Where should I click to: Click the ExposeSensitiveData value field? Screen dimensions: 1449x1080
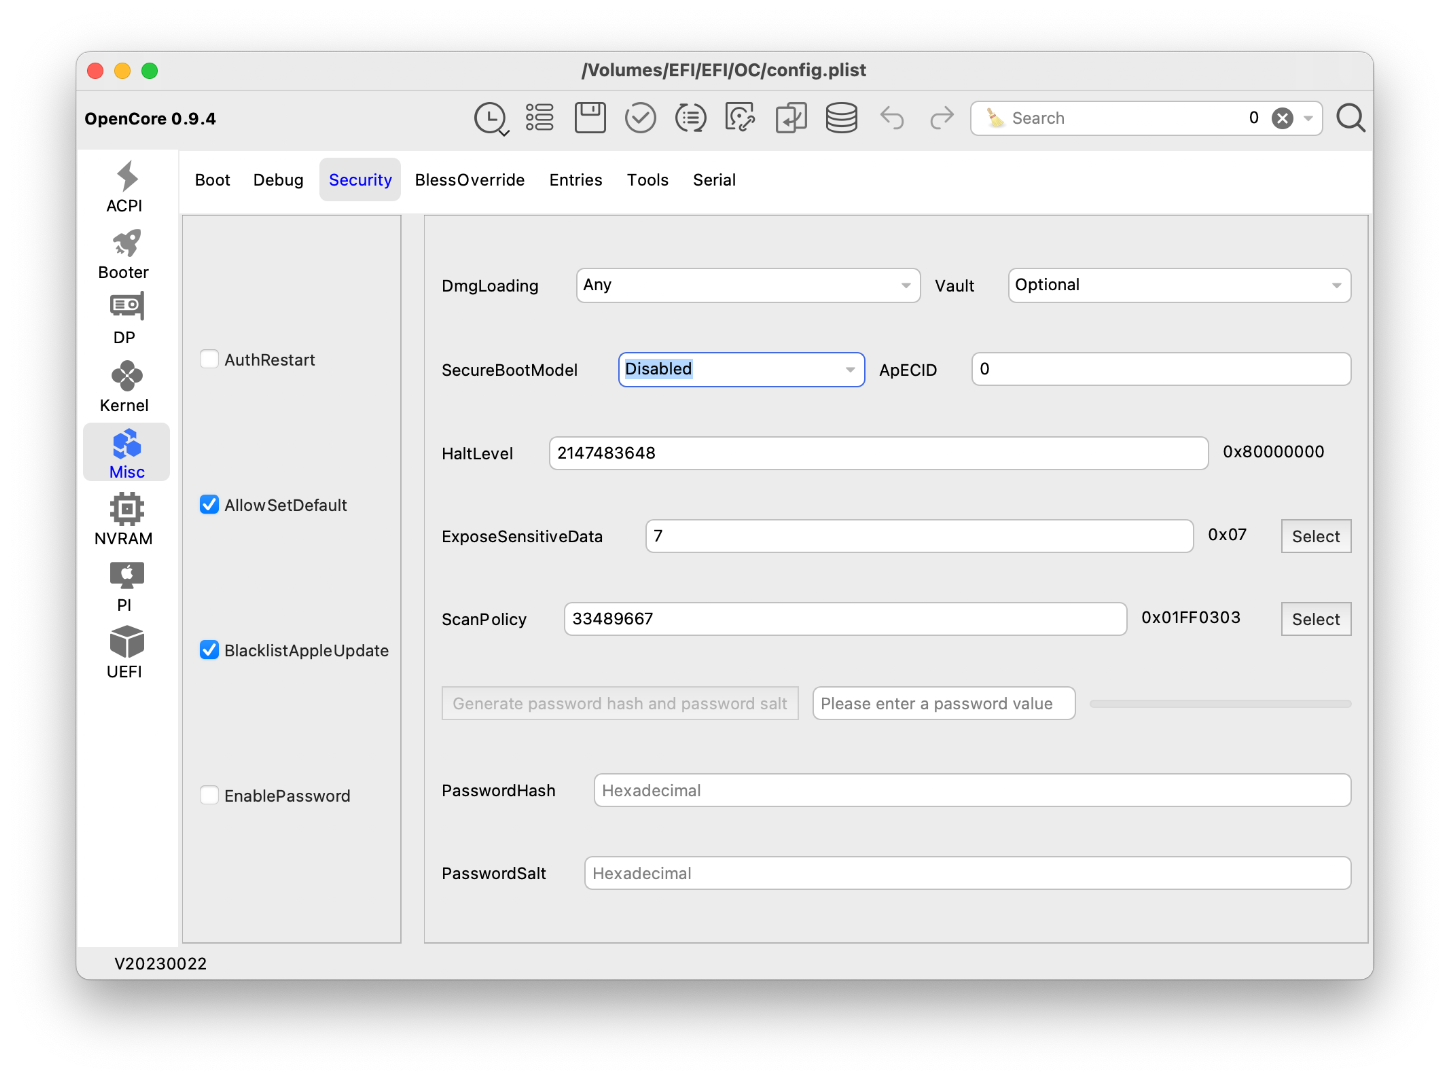point(919,536)
